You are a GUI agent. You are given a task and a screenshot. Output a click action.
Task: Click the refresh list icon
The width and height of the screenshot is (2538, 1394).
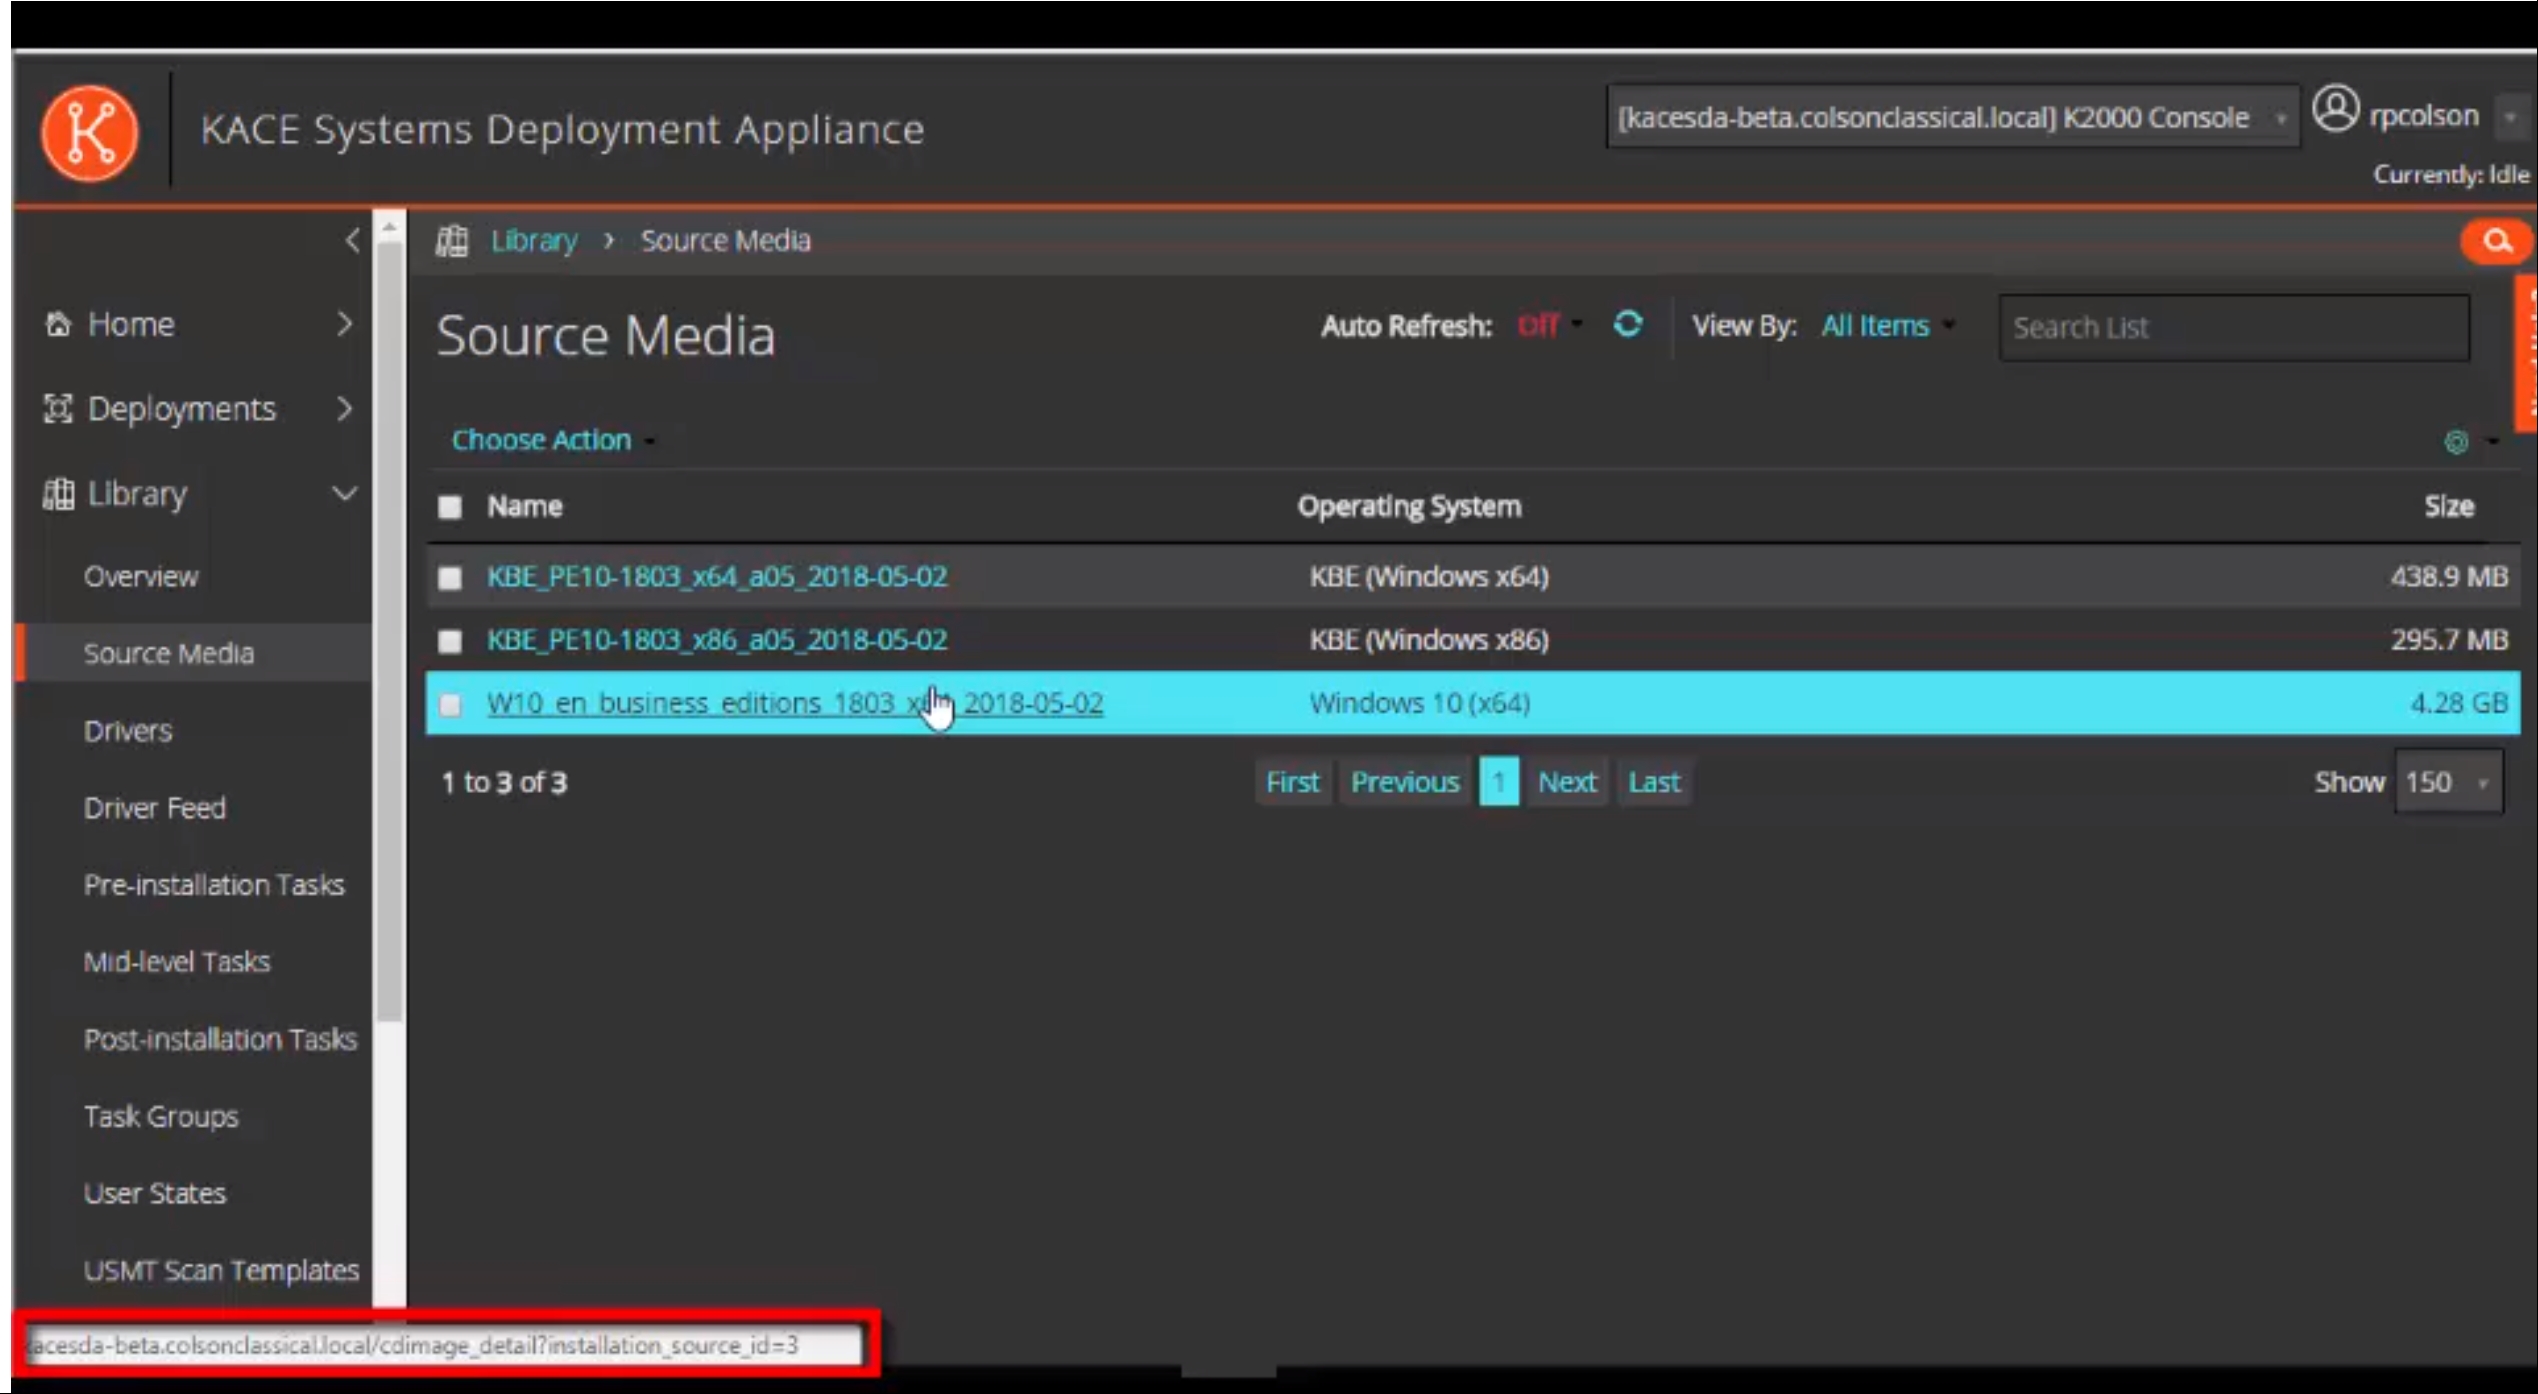[x=1628, y=324]
